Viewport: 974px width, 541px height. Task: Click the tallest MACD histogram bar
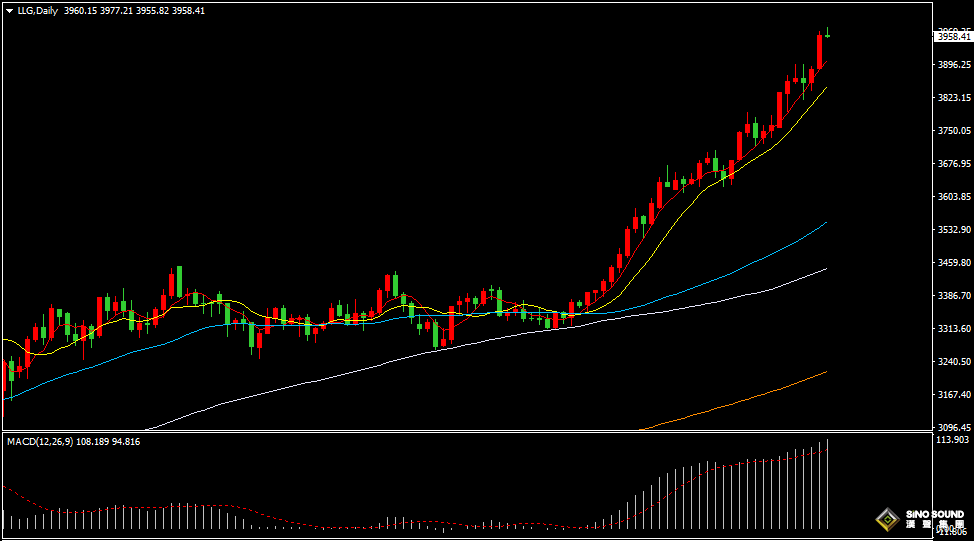point(827,484)
